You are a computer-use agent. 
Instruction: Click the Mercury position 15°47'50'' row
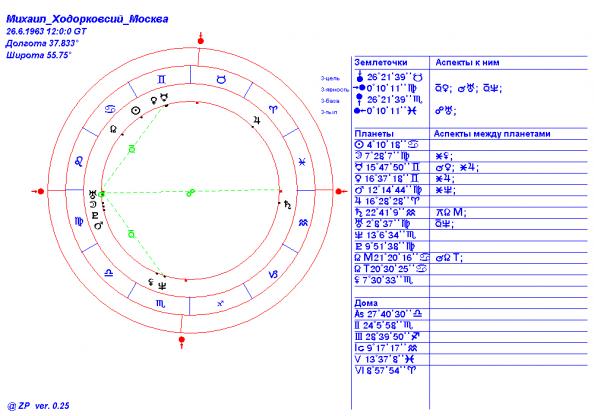pyautogui.click(x=387, y=167)
